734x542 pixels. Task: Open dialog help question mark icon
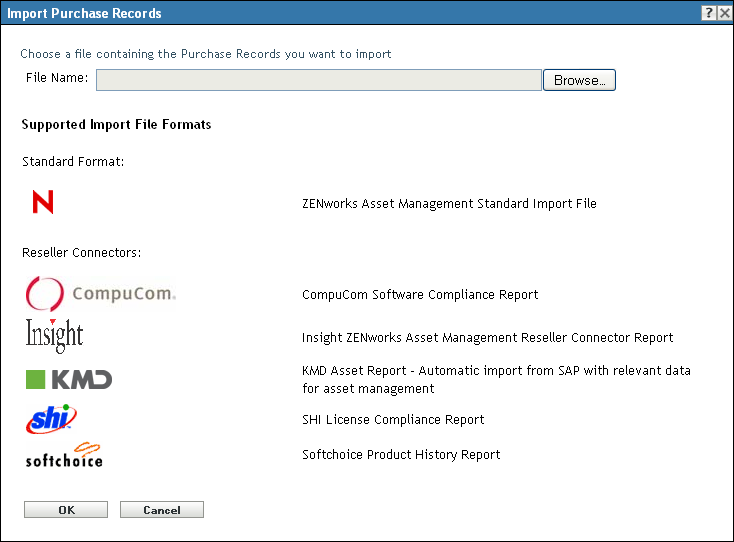pos(708,13)
